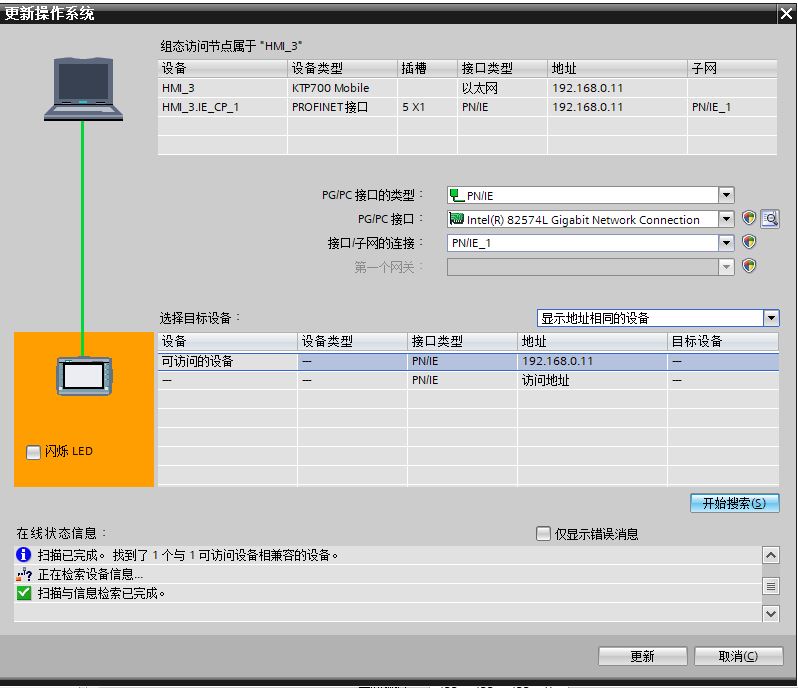This screenshot has height=688, width=798.
Task: Open the PG/PC interface type dropdown
Action: point(726,195)
